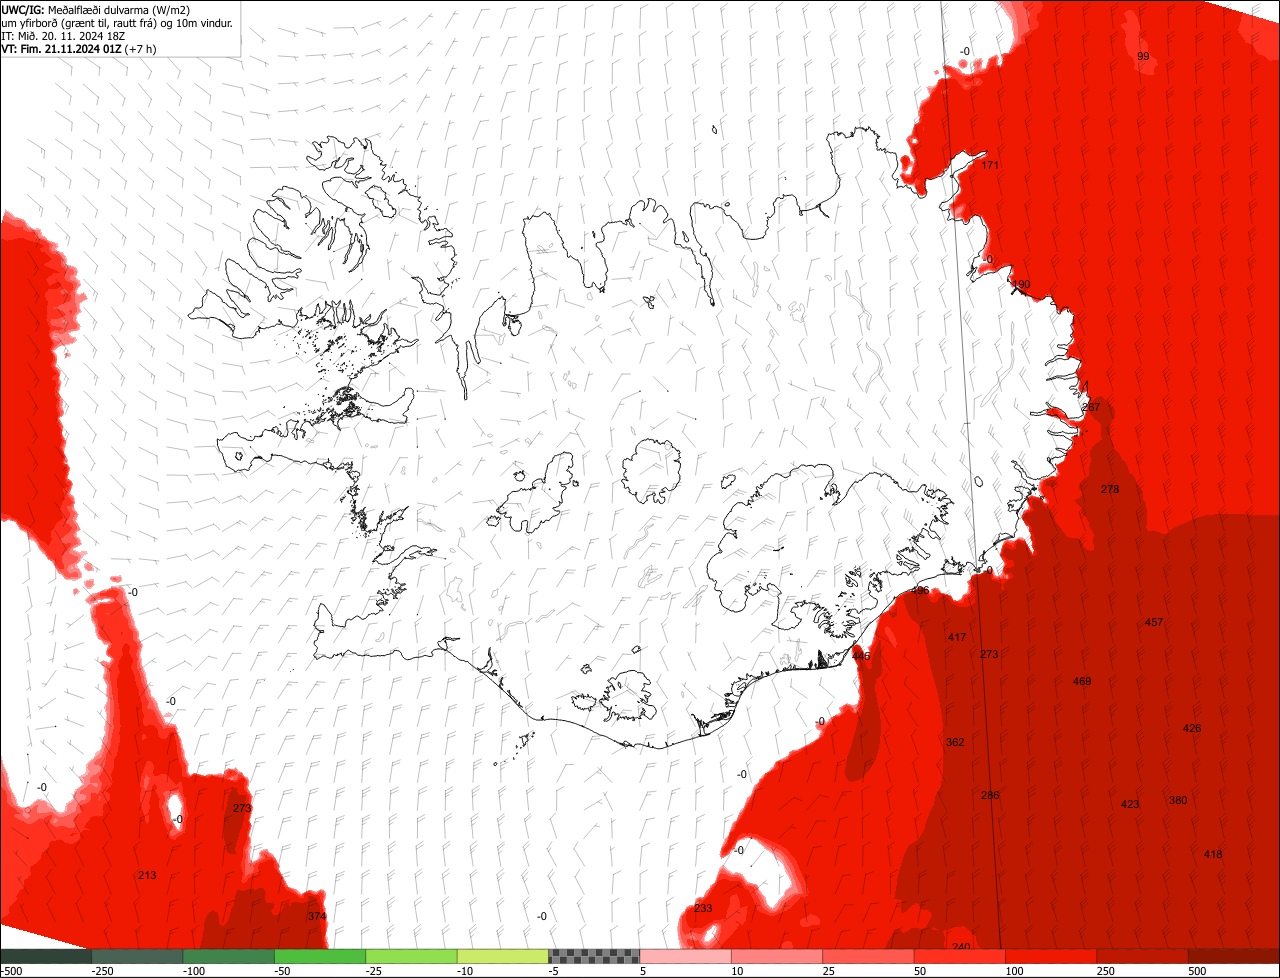This screenshot has width=1280, height=978.
Task: Click the darkest green legend swatch below -250
Action: [x=45, y=956]
